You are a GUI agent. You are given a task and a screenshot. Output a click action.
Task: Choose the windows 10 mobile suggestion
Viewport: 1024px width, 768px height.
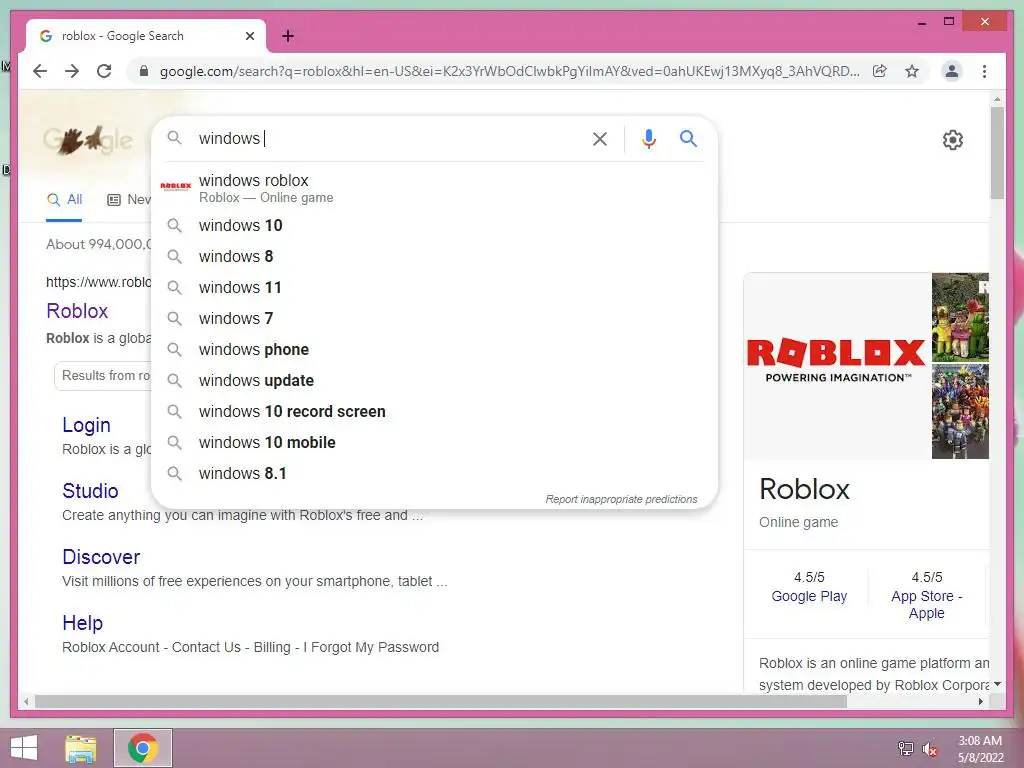point(434,443)
